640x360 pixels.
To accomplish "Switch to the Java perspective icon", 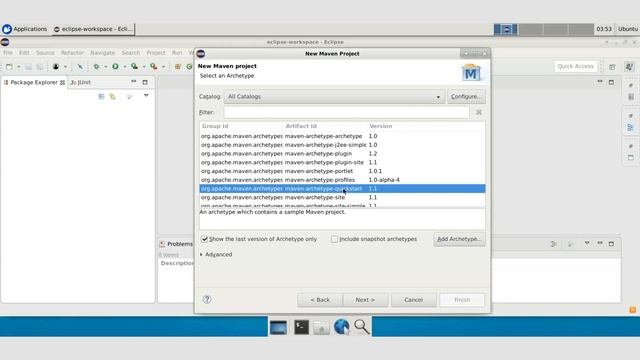I will pyautogui.click(x=629, y=67).
